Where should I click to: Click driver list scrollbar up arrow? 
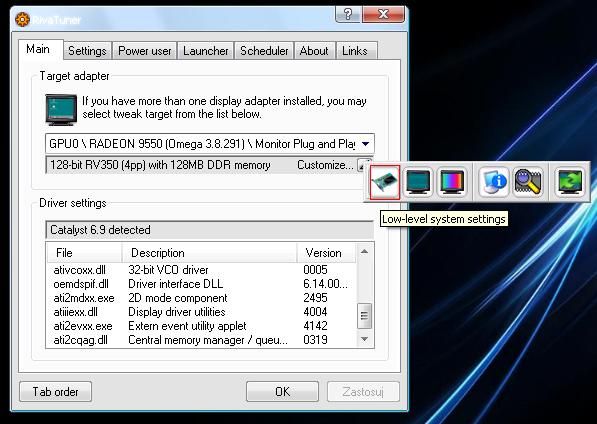[364, 252]
